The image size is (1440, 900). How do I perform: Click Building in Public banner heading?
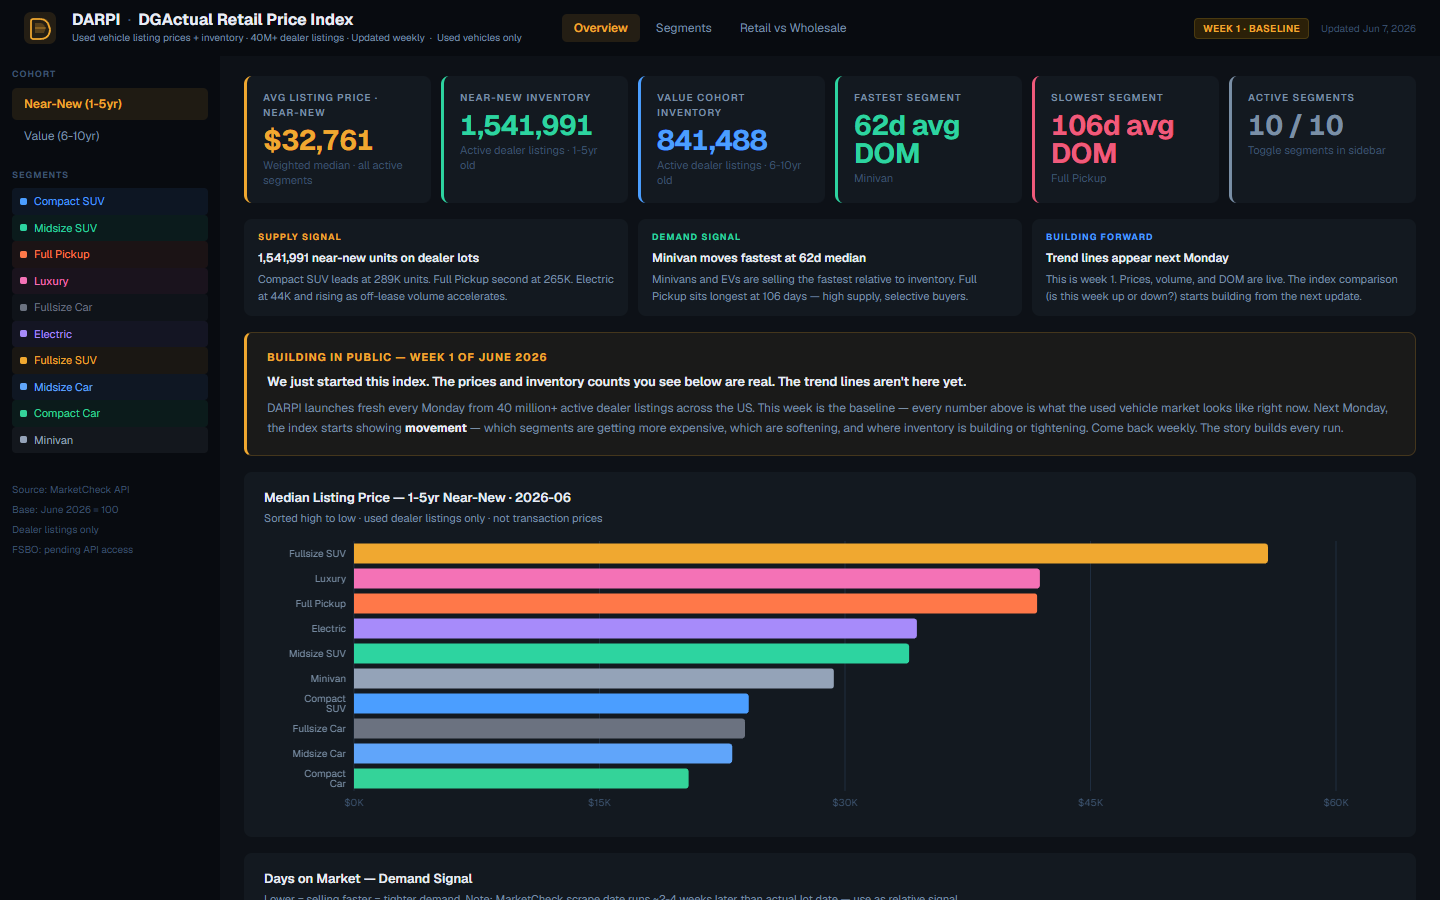[407, 357]
